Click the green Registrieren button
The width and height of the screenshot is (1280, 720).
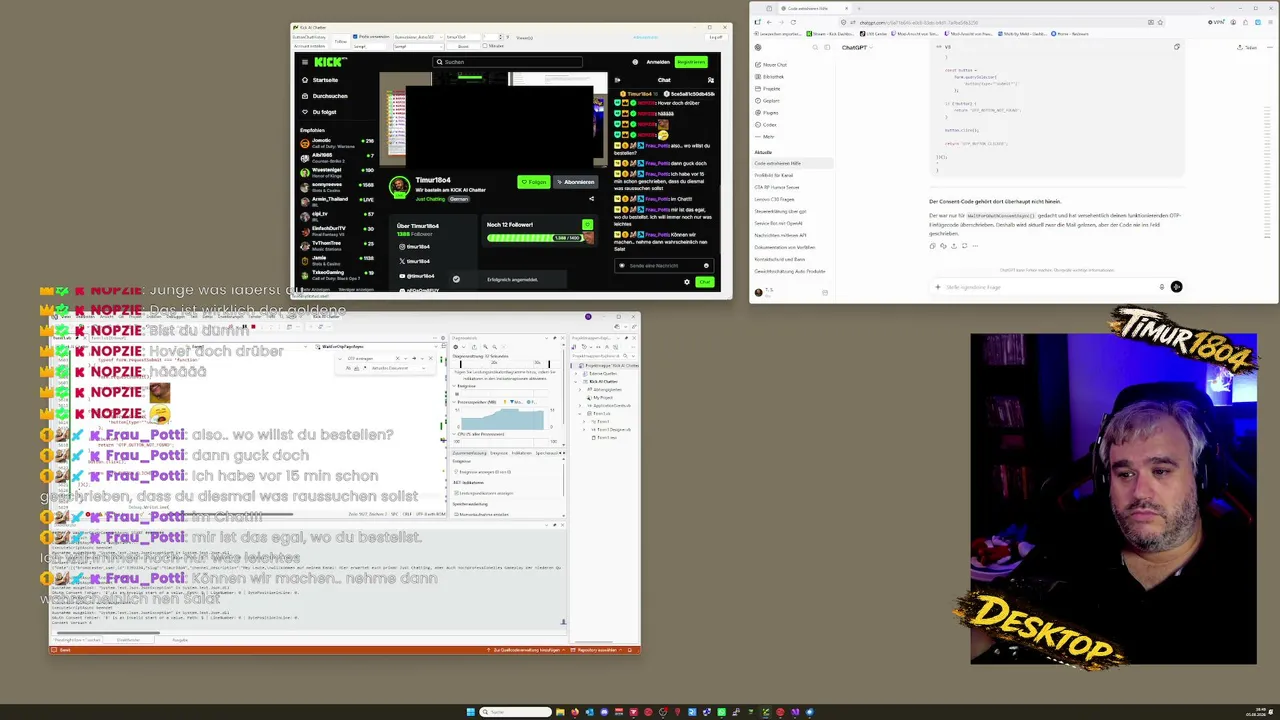click(691, 62)
